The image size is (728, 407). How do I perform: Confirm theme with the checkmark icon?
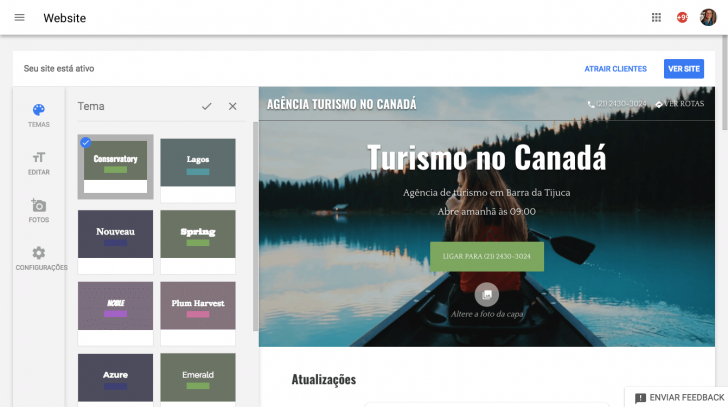(x=206, y=106)
